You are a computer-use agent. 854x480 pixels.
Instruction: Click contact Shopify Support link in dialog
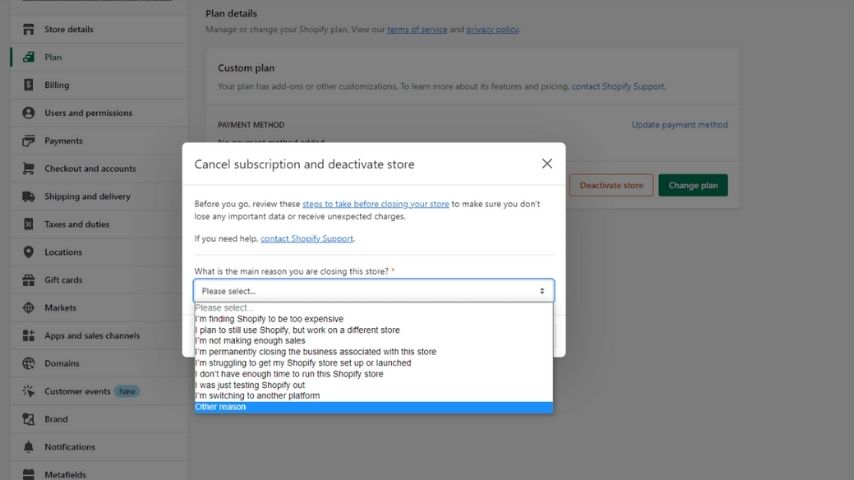pos(307,238)
